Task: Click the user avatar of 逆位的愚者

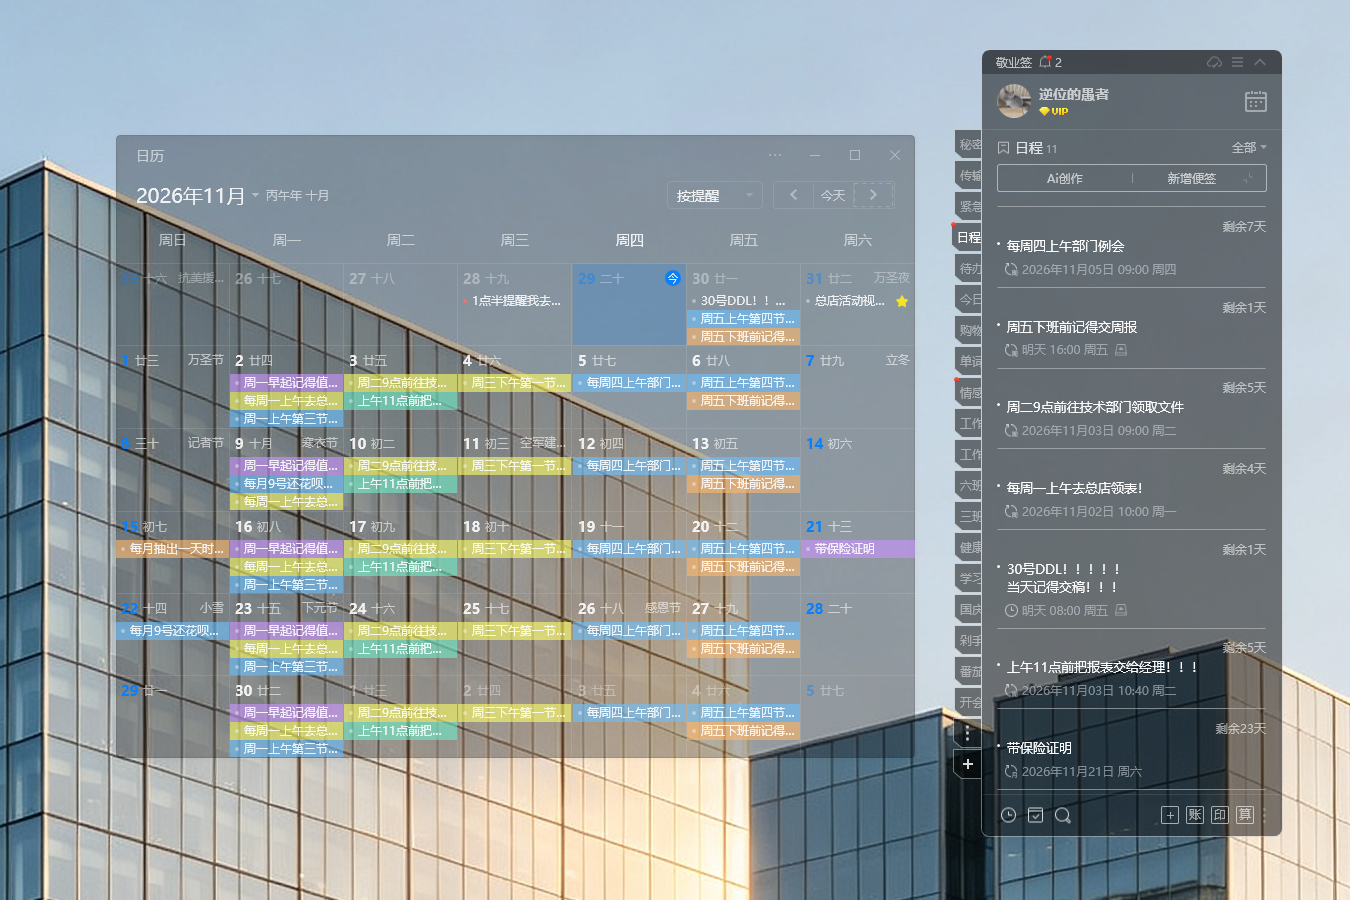Action: coord(1014,101)
